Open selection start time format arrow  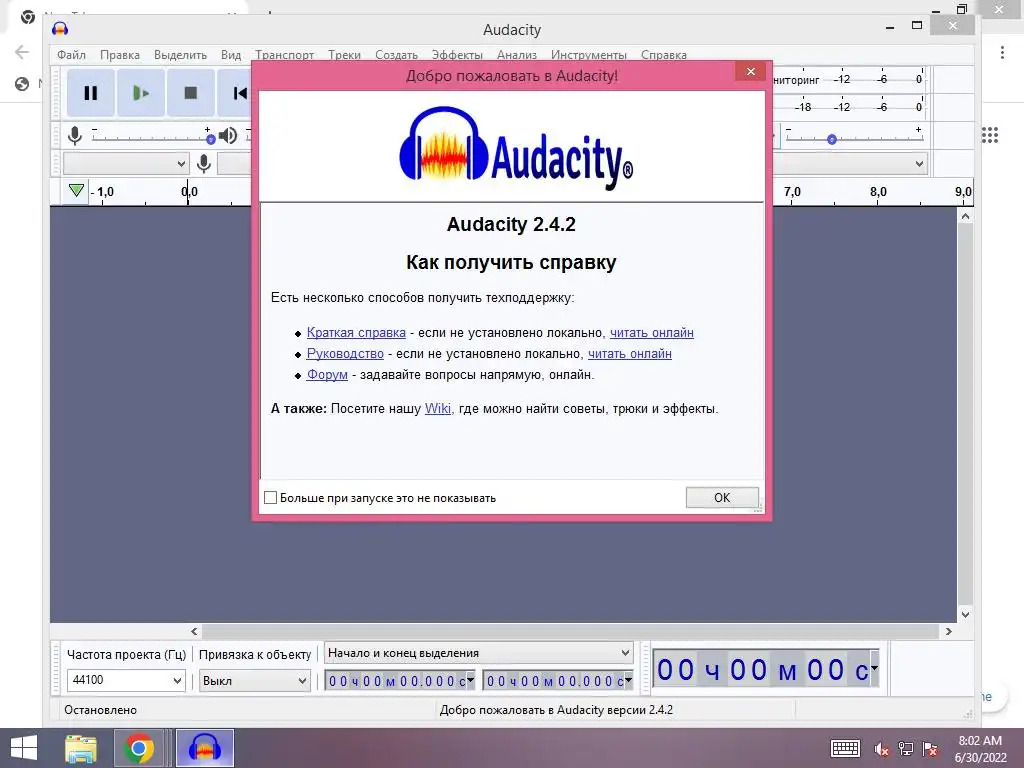tap(470, 680)
